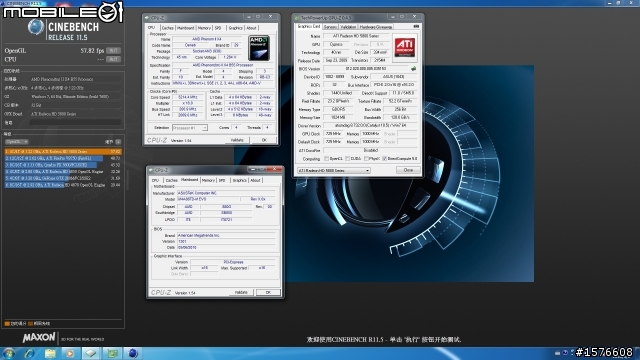Open the Processor #1 selection dropdown in CPU-Z
The width and height of the screenshot is (640, 360).
[190, 128]
